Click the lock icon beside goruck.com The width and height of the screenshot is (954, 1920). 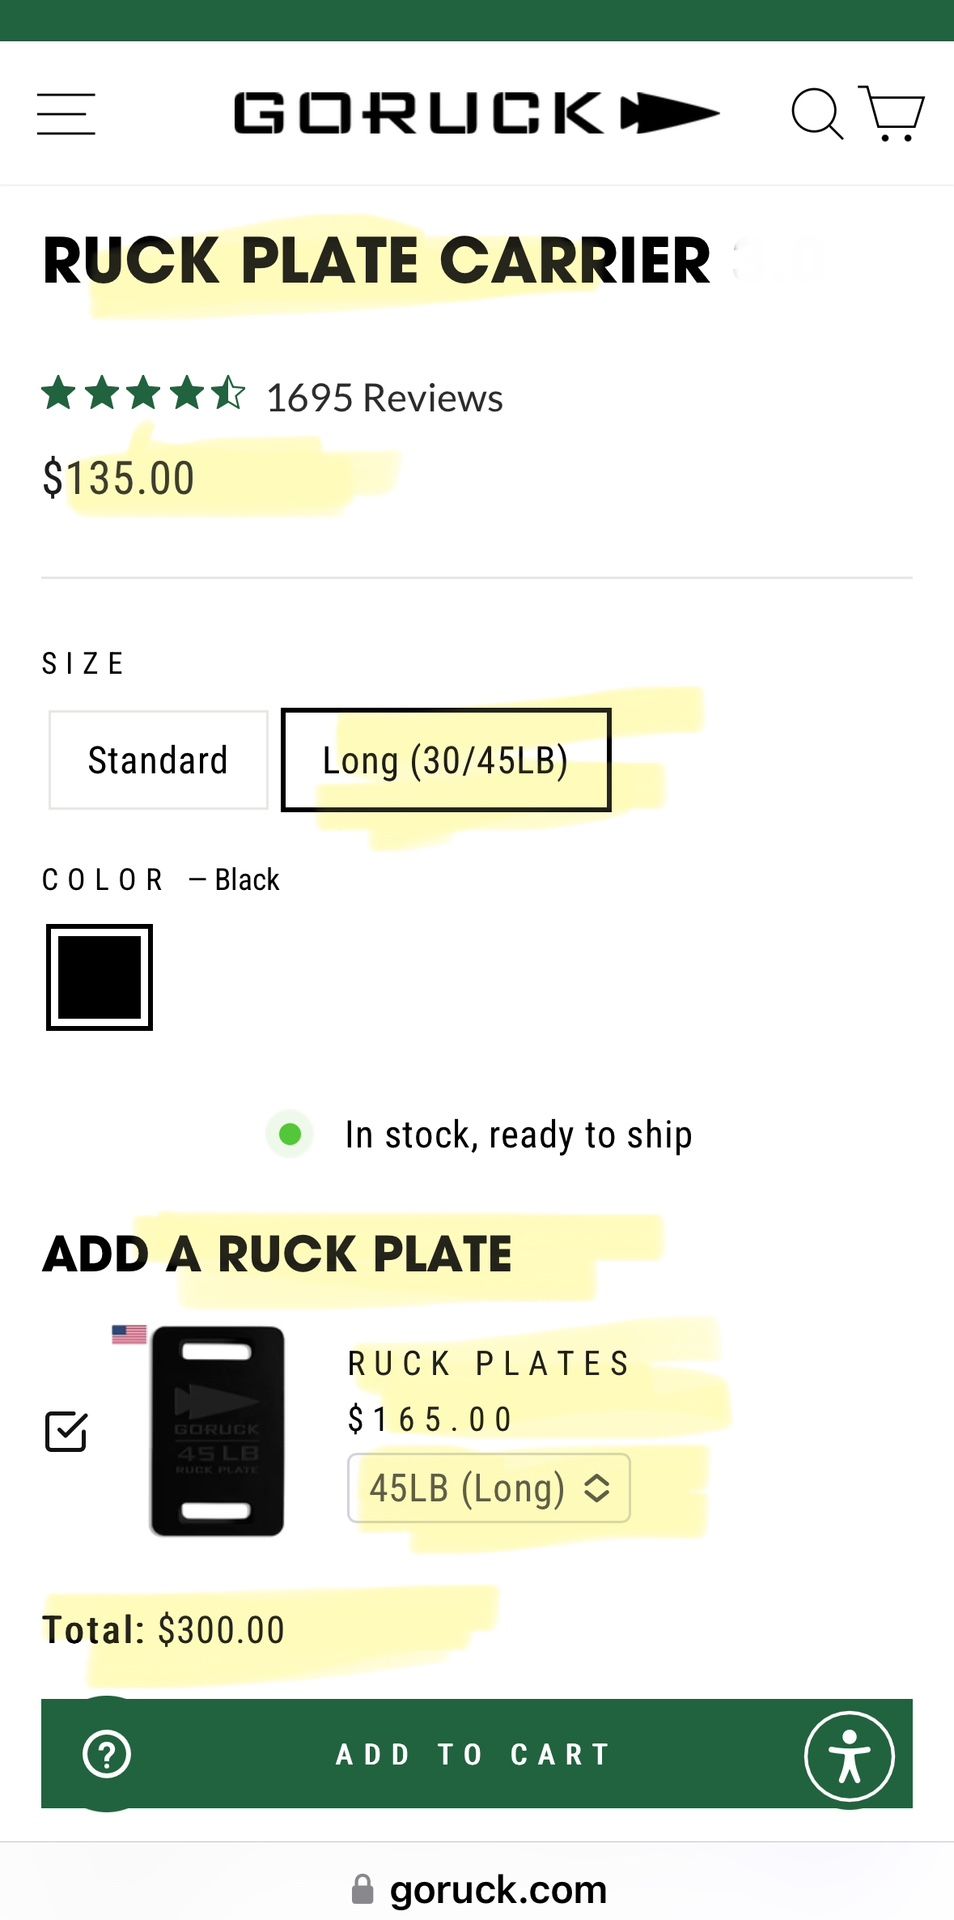pyautogui.click(x=363, y=1890)
